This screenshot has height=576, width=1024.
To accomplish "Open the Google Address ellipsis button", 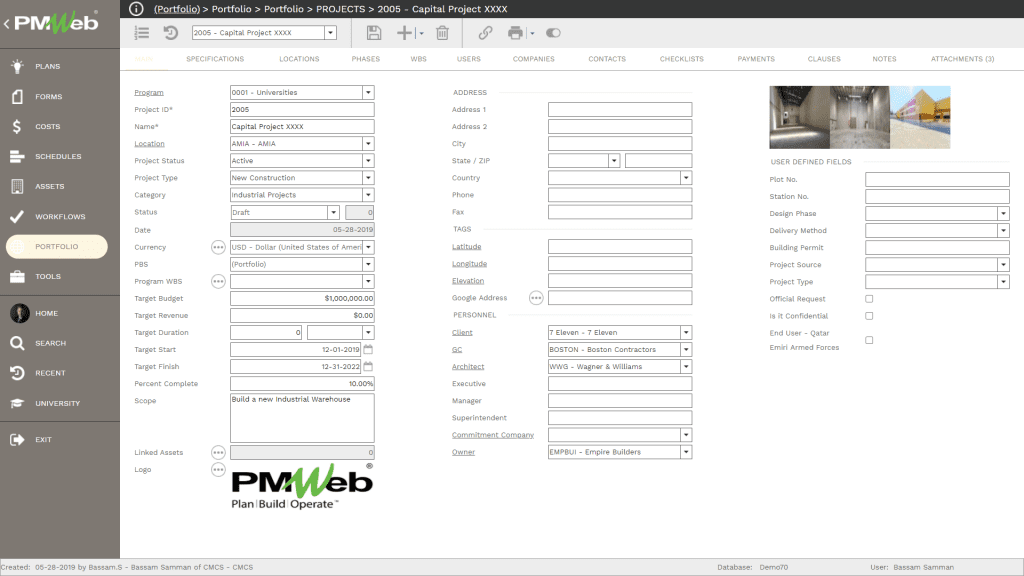I will (x=536, y=298).
